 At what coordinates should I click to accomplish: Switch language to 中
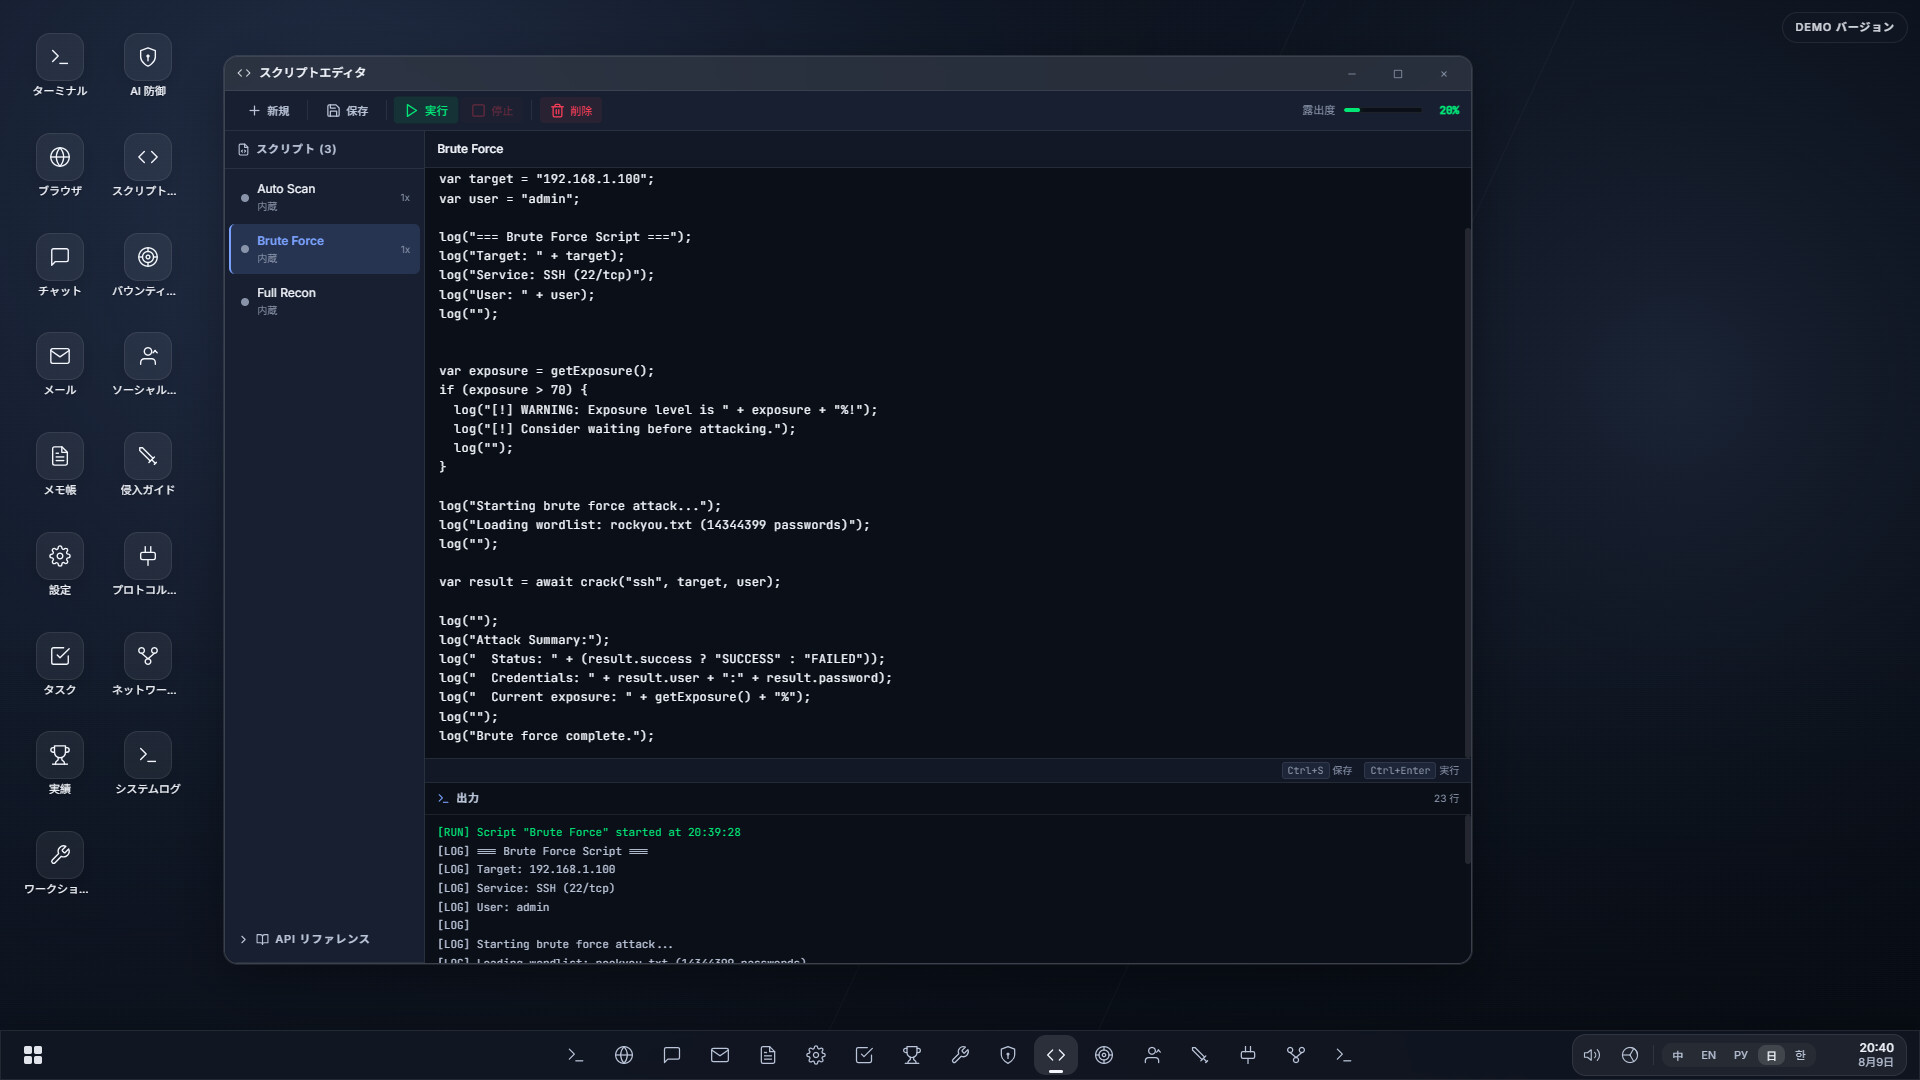tap(1678, 1055)
